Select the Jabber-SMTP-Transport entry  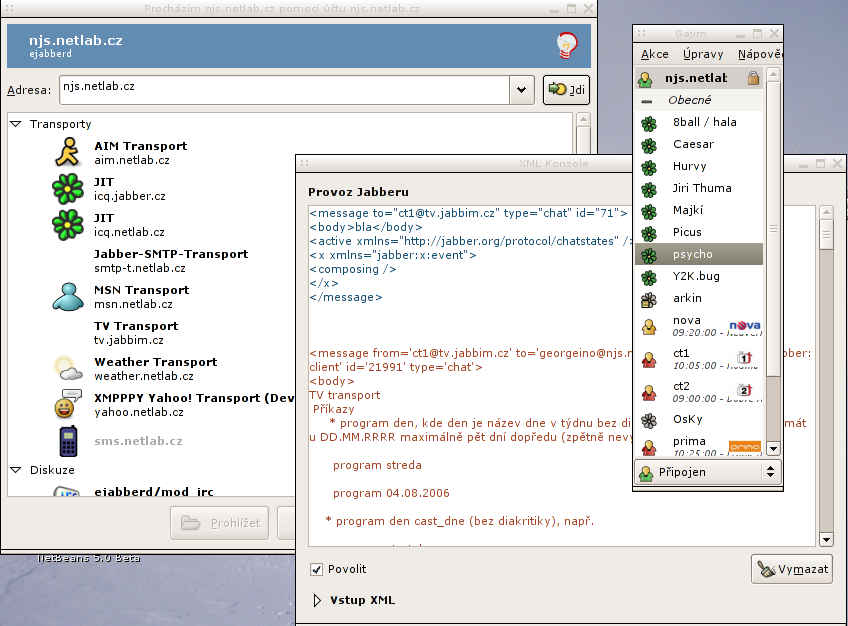click(171, 261)
